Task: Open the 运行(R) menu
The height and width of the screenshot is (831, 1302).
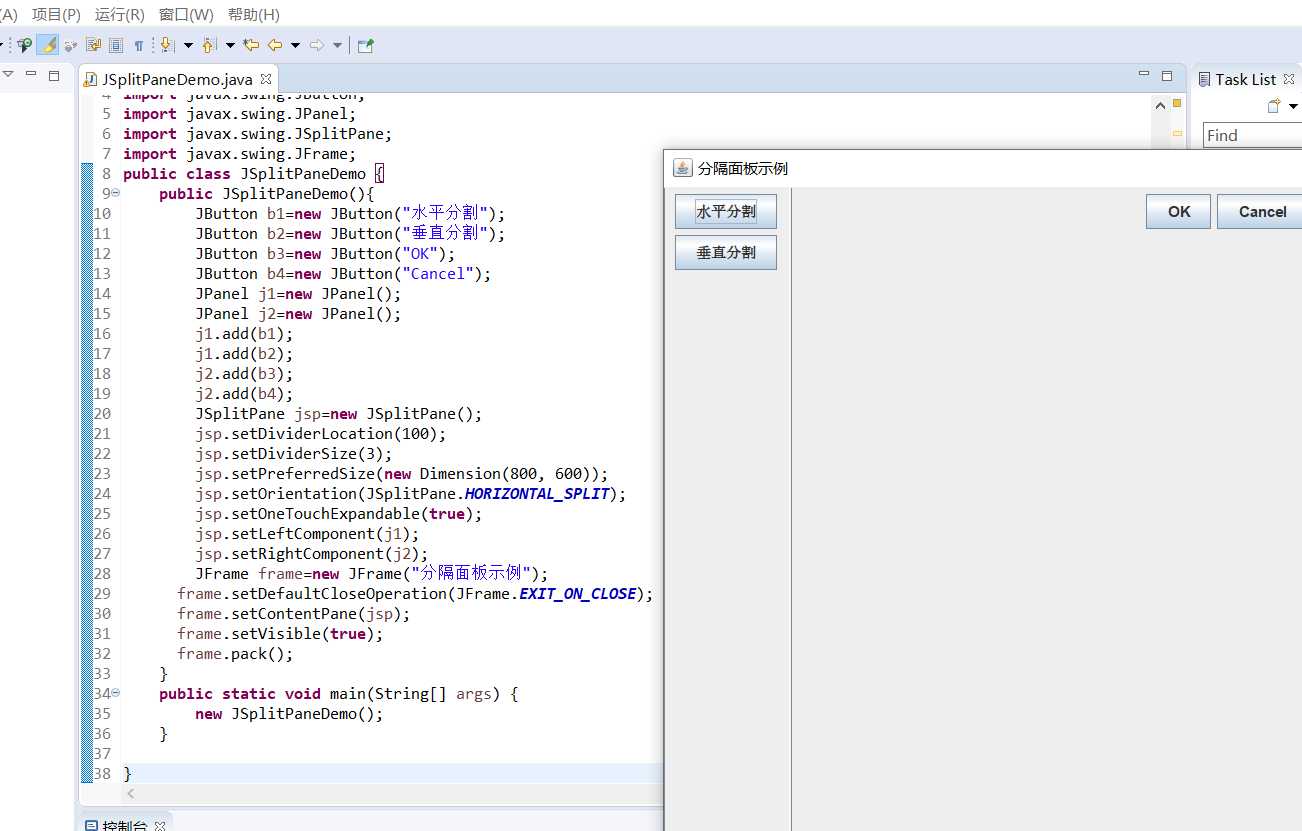Action: (x=119, y=15)
